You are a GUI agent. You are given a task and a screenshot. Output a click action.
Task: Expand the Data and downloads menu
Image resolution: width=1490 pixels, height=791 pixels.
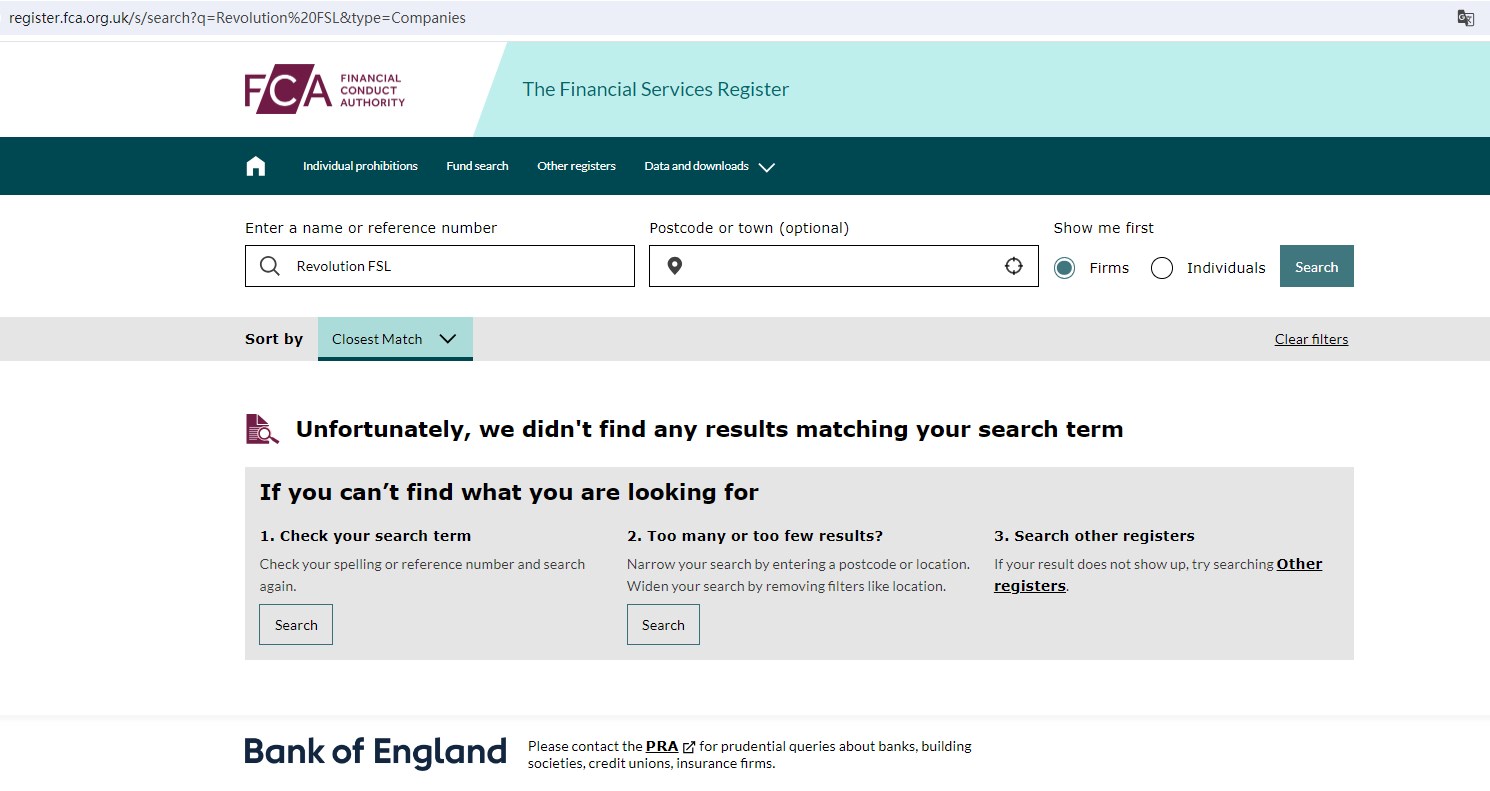pyautogui.click(x=709, y=166)
